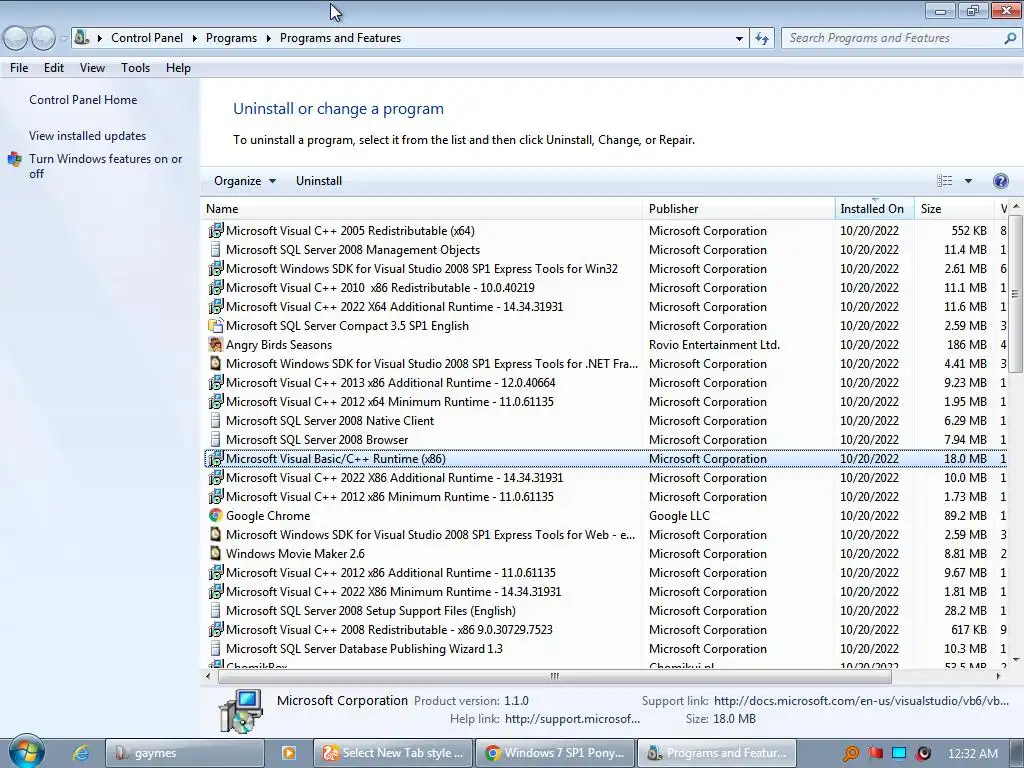Click the Control Panel icon in address bar
Viewport: 1024px width, 768px height.
(81, 37)
